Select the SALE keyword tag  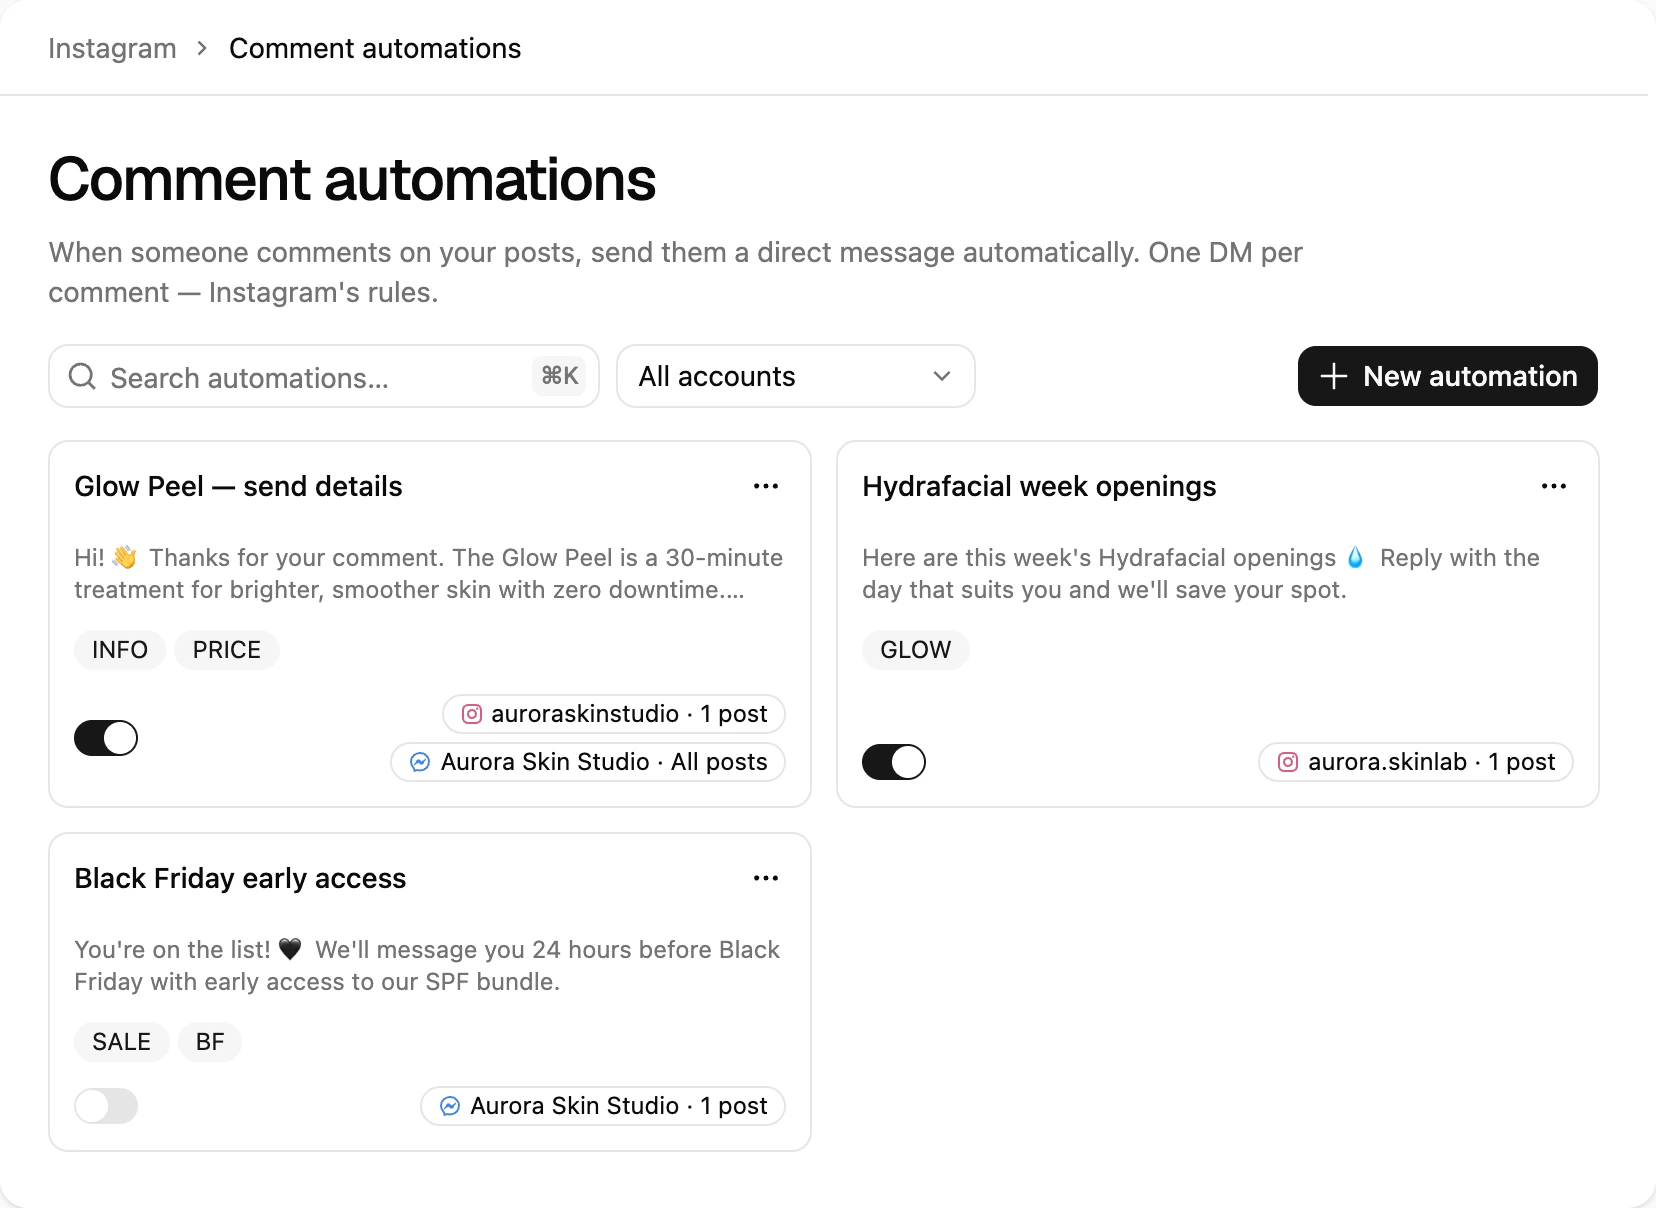click(x=122, y=1042)
